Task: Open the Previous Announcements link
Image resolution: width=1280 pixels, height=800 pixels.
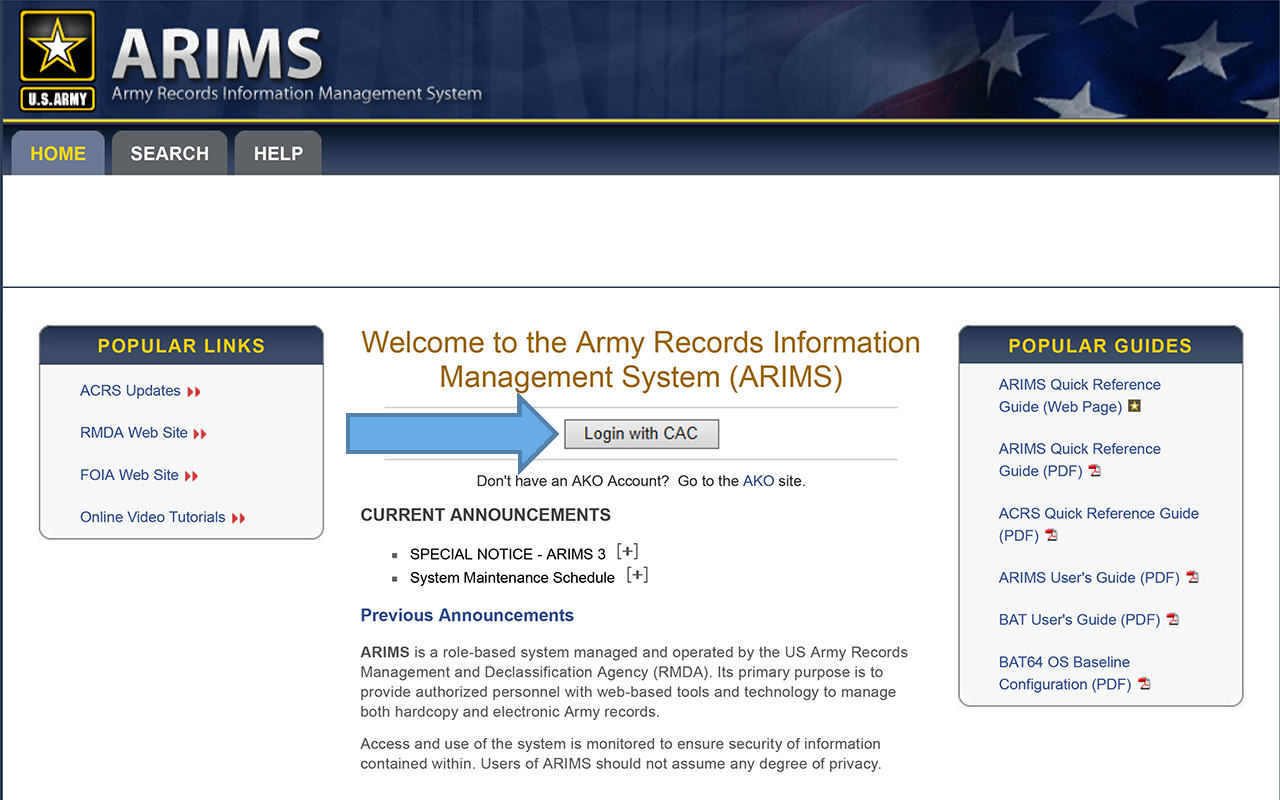Action: point(467,615)
